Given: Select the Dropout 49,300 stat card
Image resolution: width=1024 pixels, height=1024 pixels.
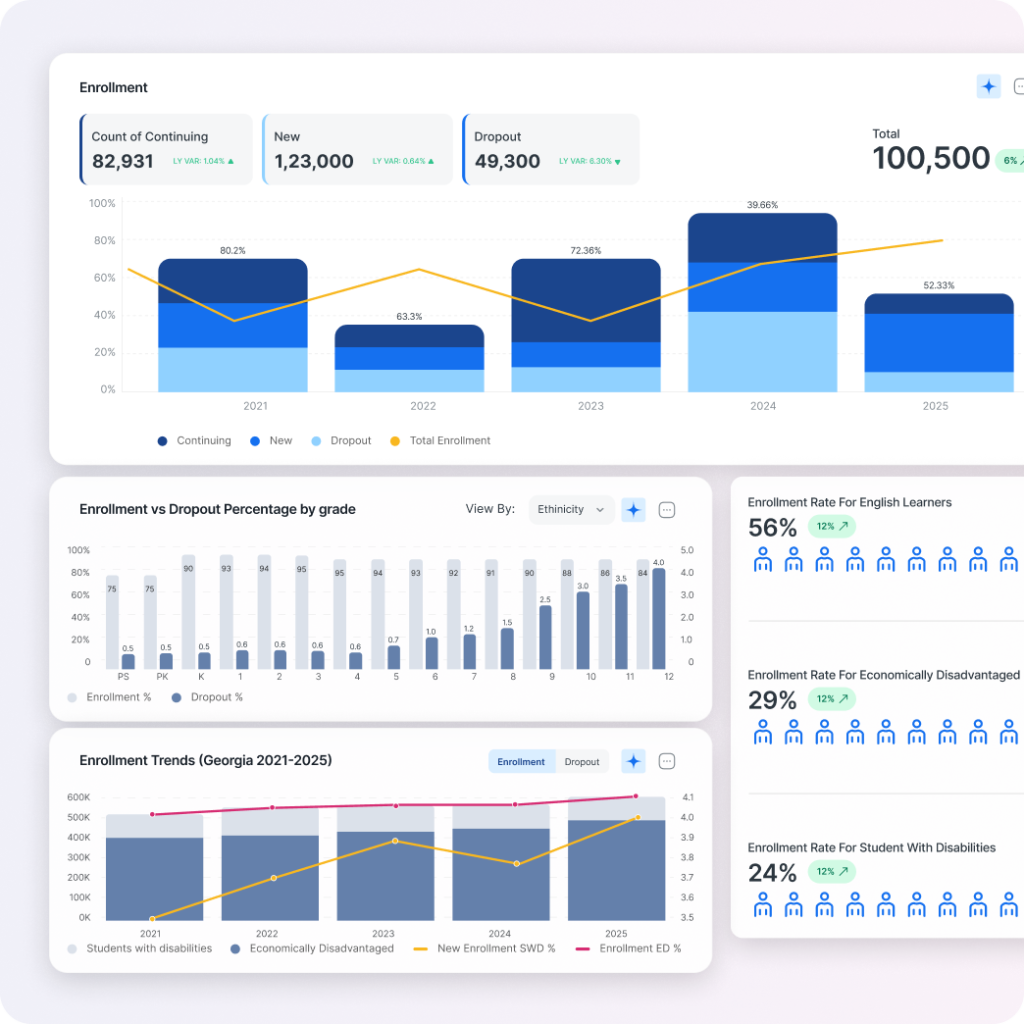Looking at the screenshot, I should click(x=551, y=149).
